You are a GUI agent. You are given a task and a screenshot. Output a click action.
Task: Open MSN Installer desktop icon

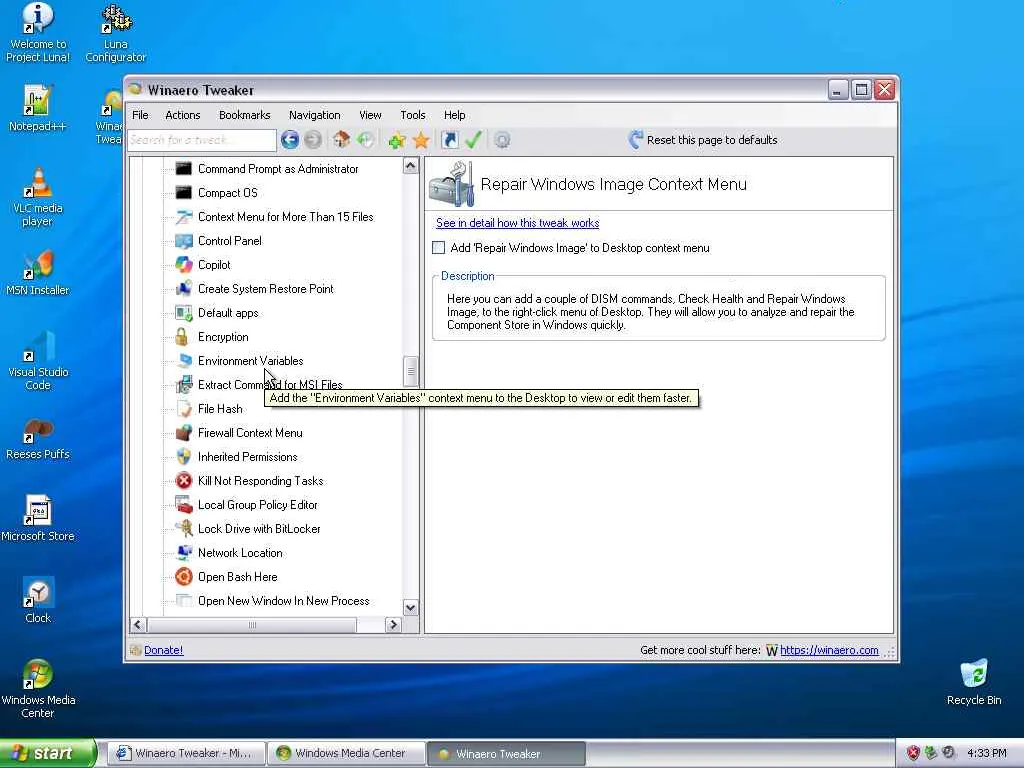pyautogui.click(x=37, y=272)
